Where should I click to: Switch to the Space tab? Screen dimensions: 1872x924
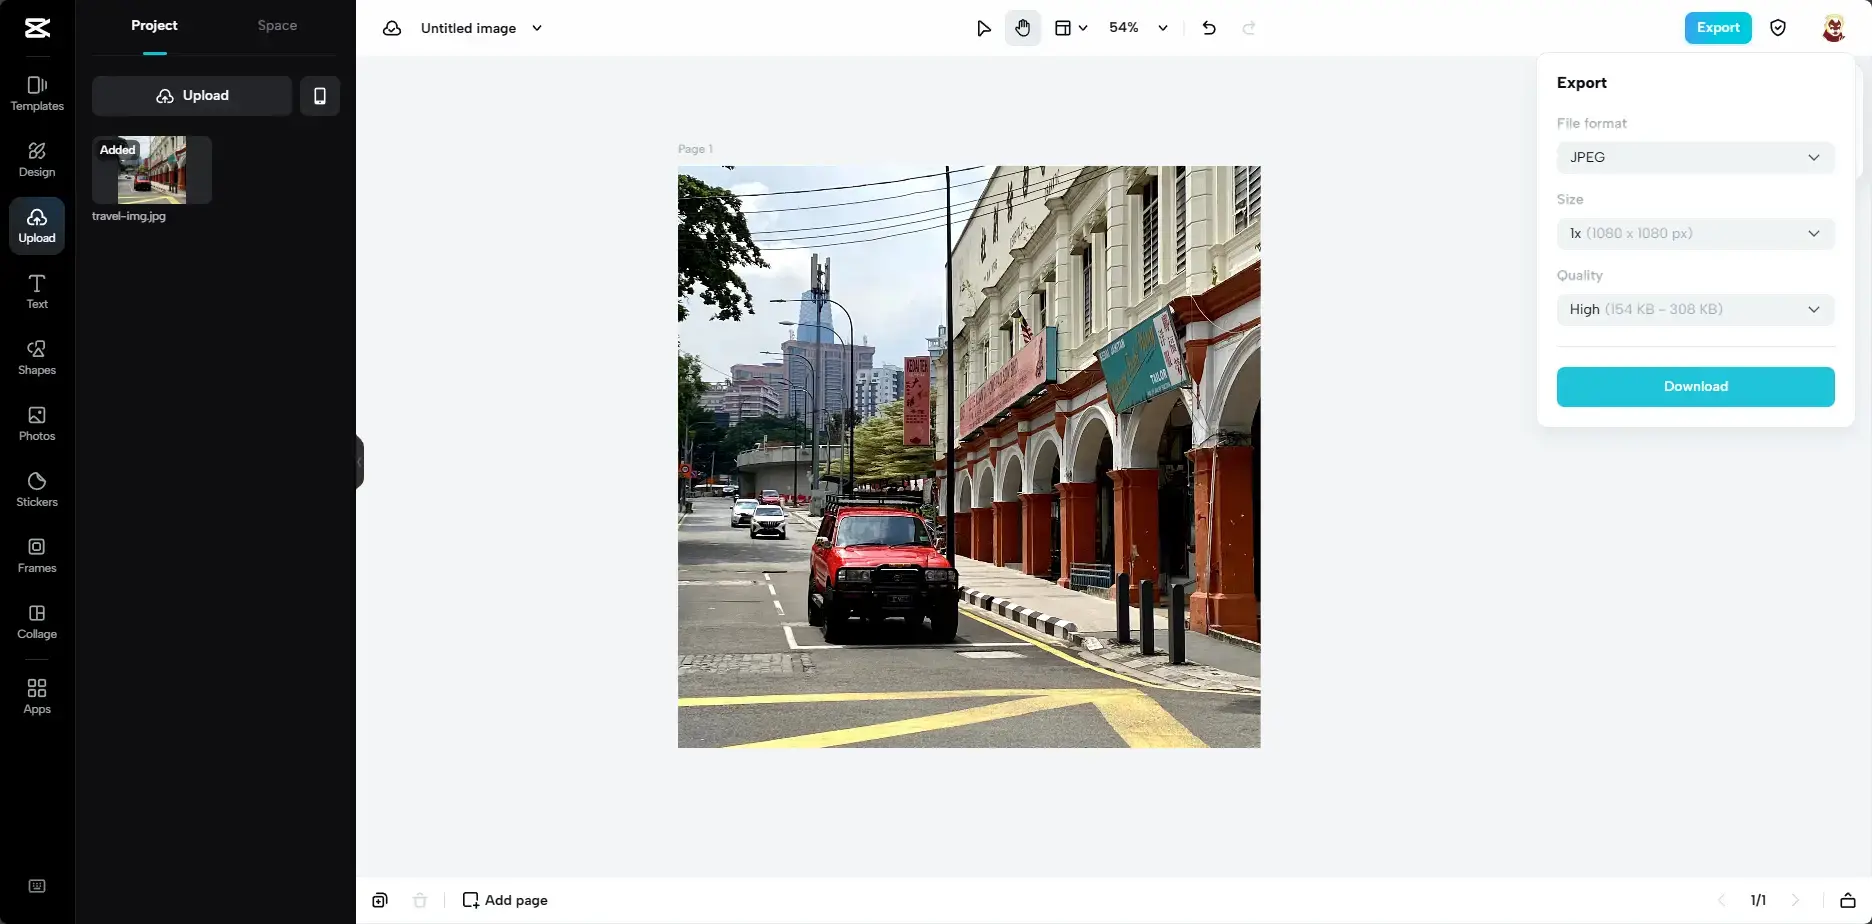click(x=276, y=25)
